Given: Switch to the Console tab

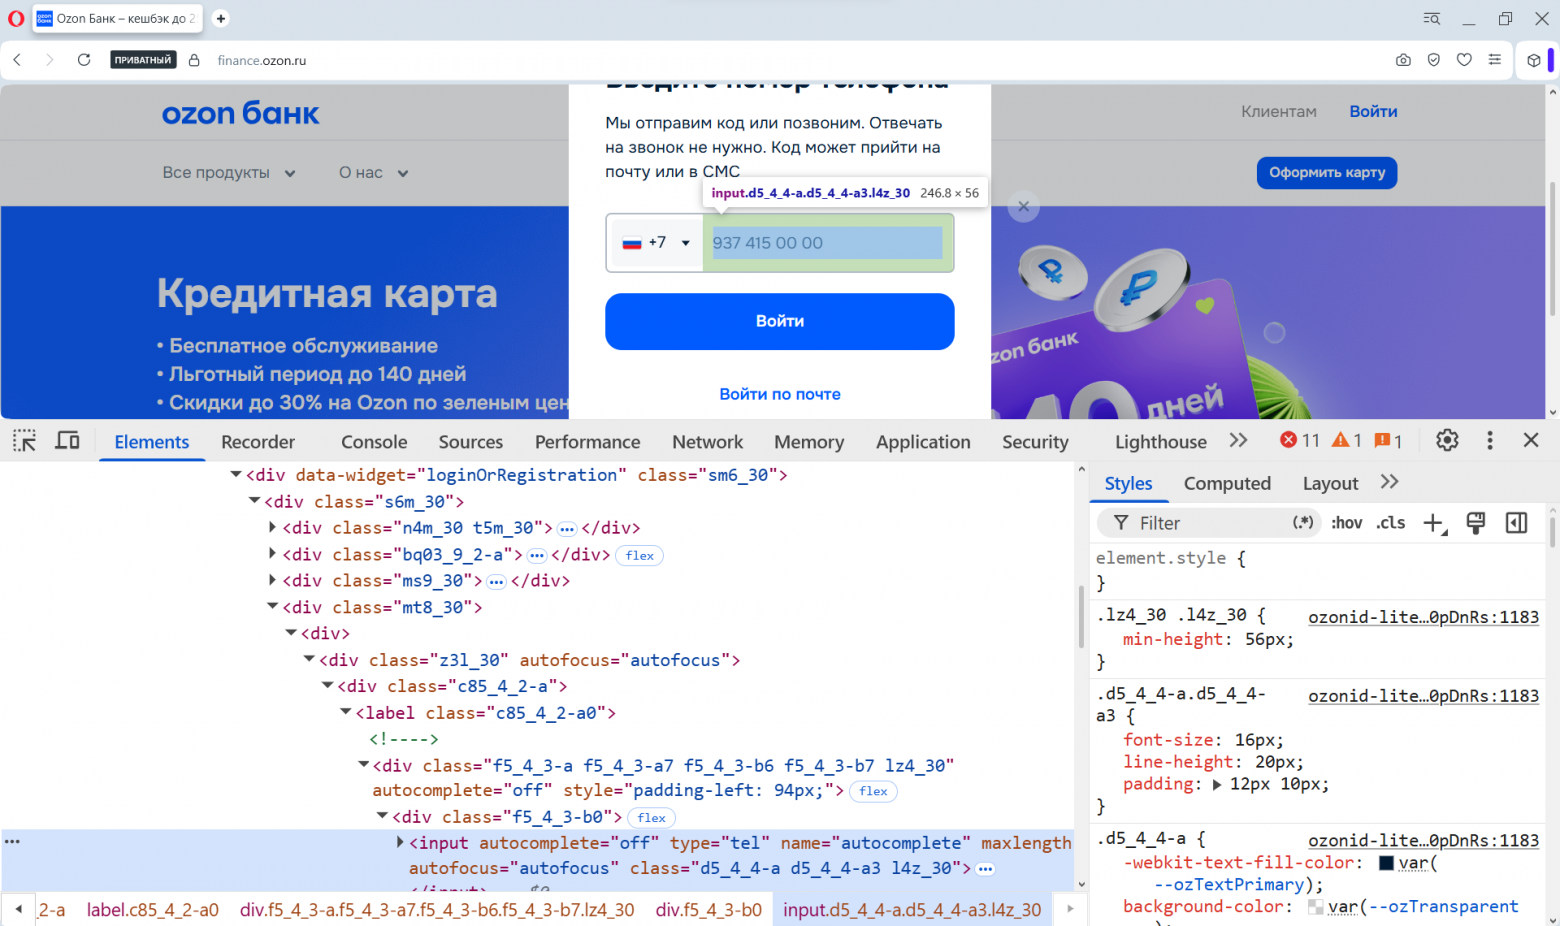Looking at the screenshot, I should pos(374,442).
